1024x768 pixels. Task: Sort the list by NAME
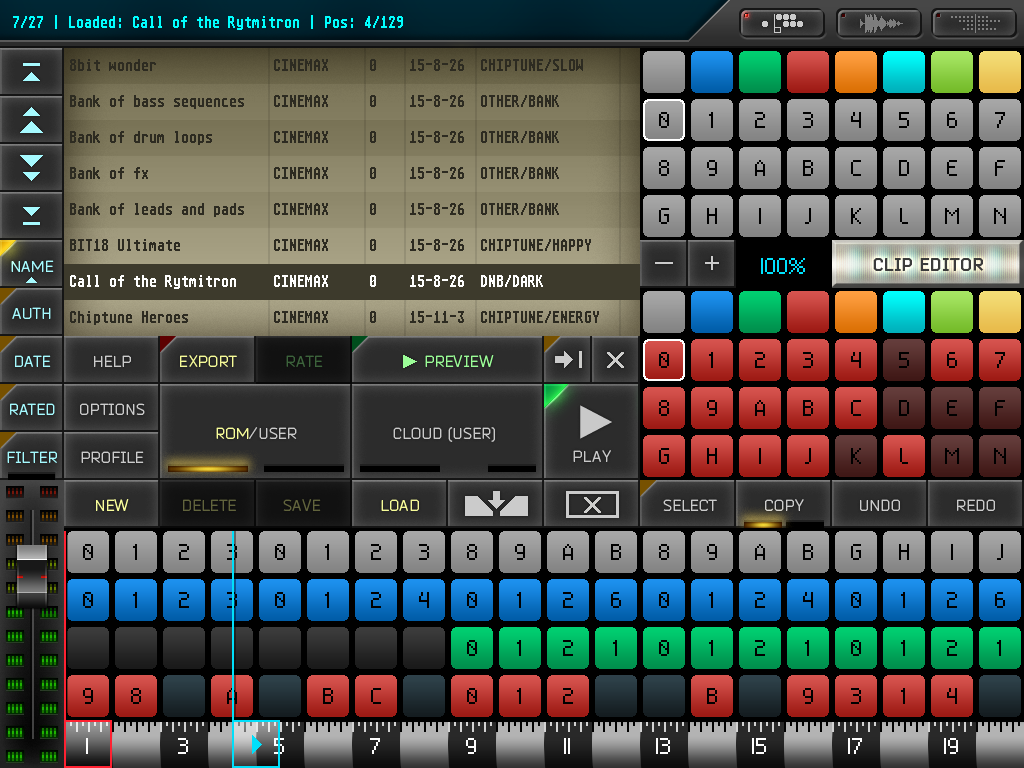tap(31, 266)
